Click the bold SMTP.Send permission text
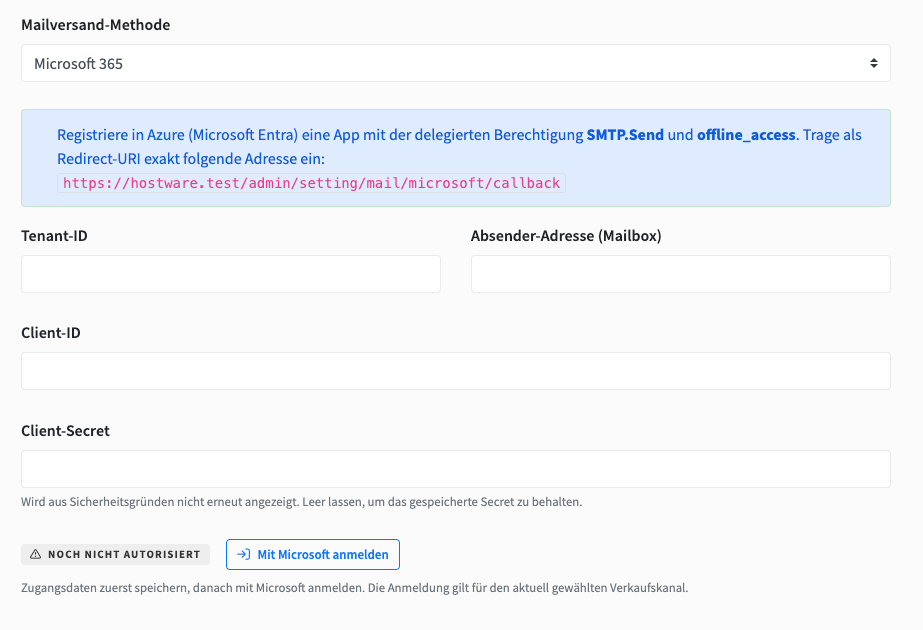This screenshot has width=923, height=630. click(625, 135)
